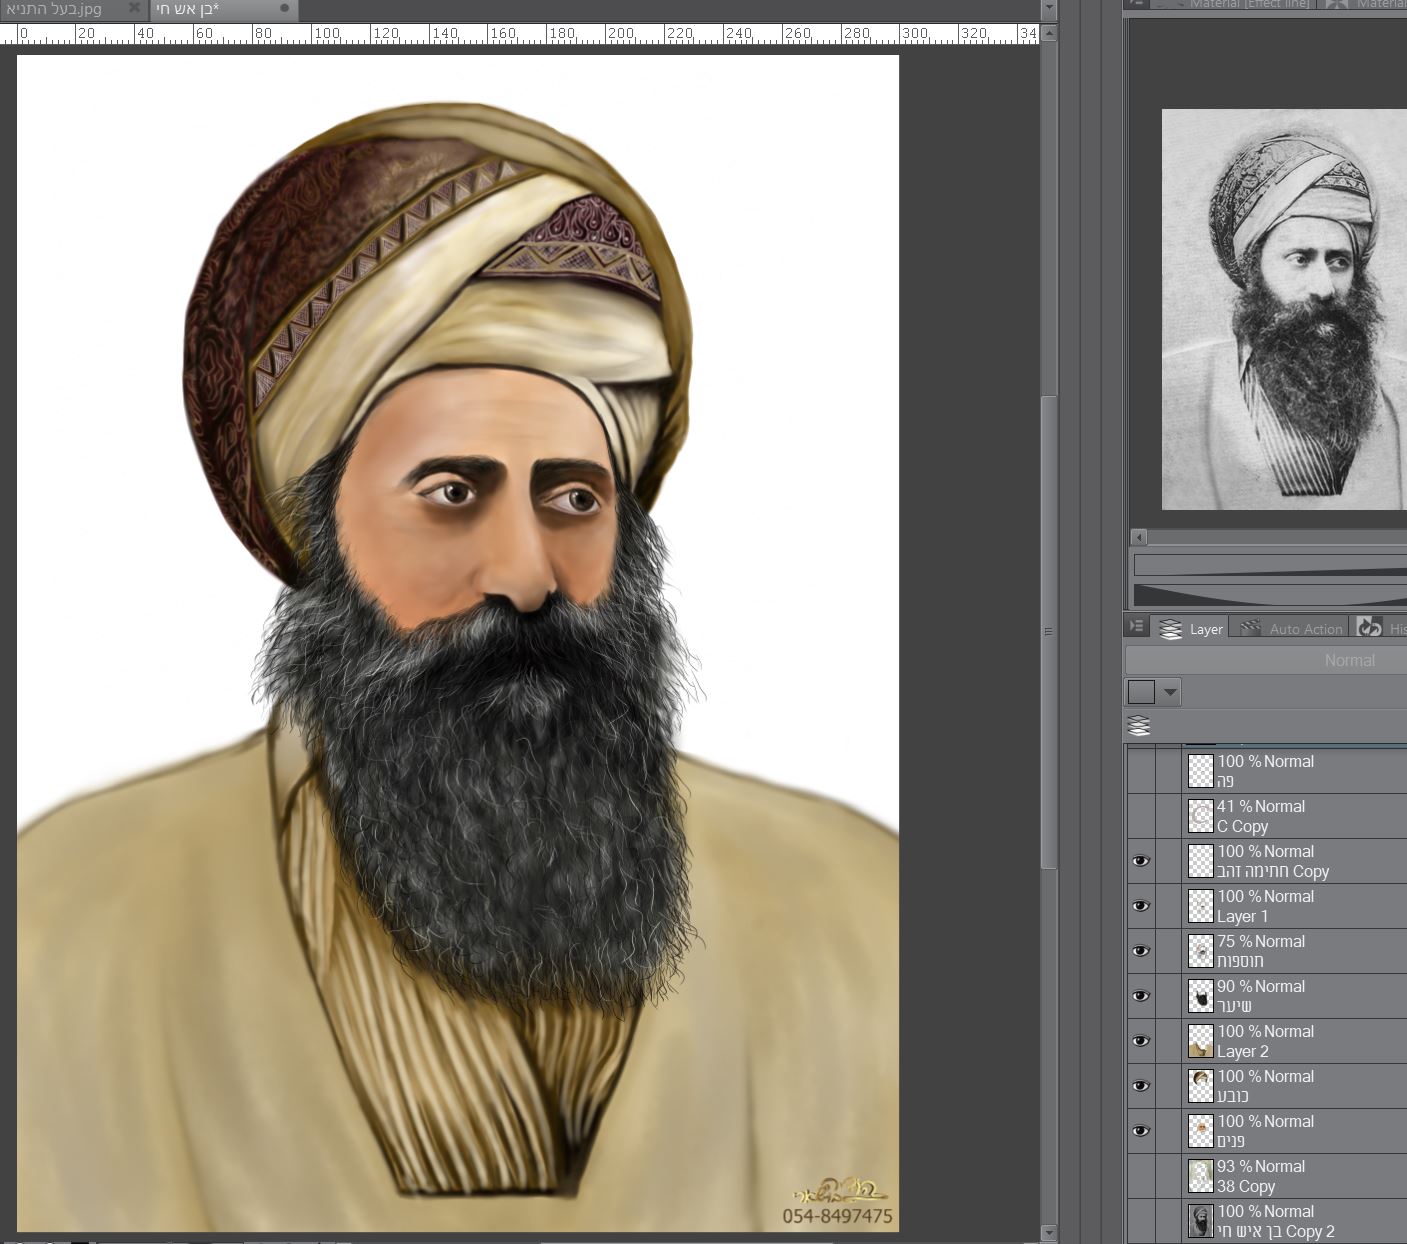
Task: Select the שיער layer thumbnail
Action: tap(1200, 996)
